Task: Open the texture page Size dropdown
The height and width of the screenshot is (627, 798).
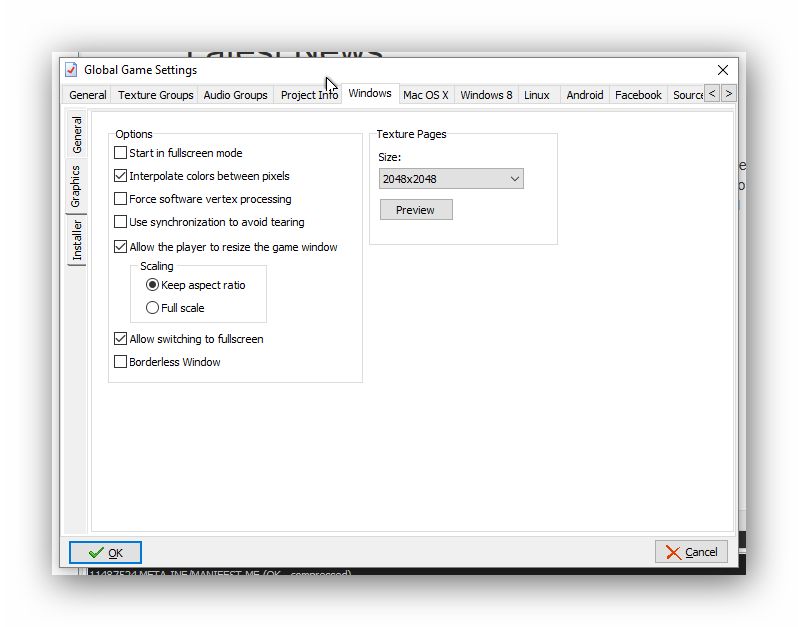Action: coord(451,179)
